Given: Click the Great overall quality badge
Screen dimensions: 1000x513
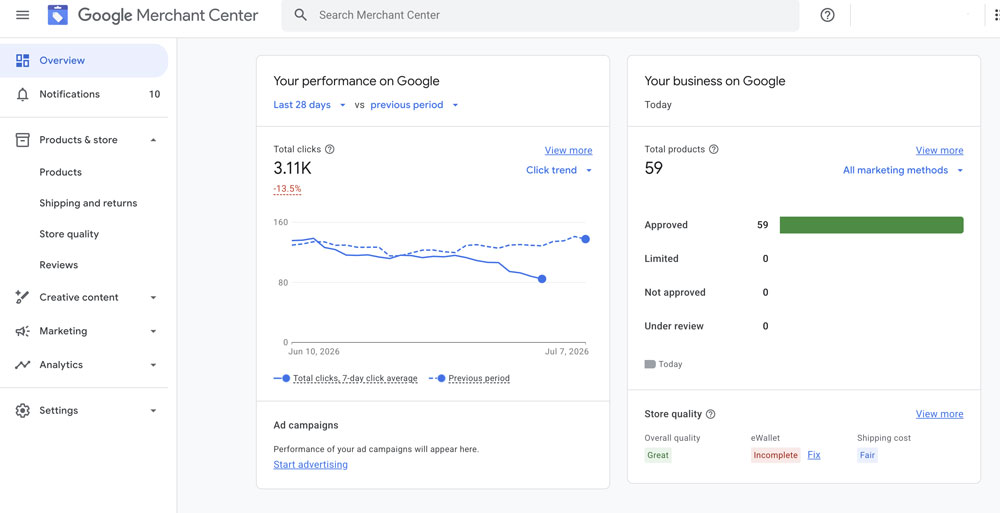Looking at the screenshot, I should tap(658, 456).
